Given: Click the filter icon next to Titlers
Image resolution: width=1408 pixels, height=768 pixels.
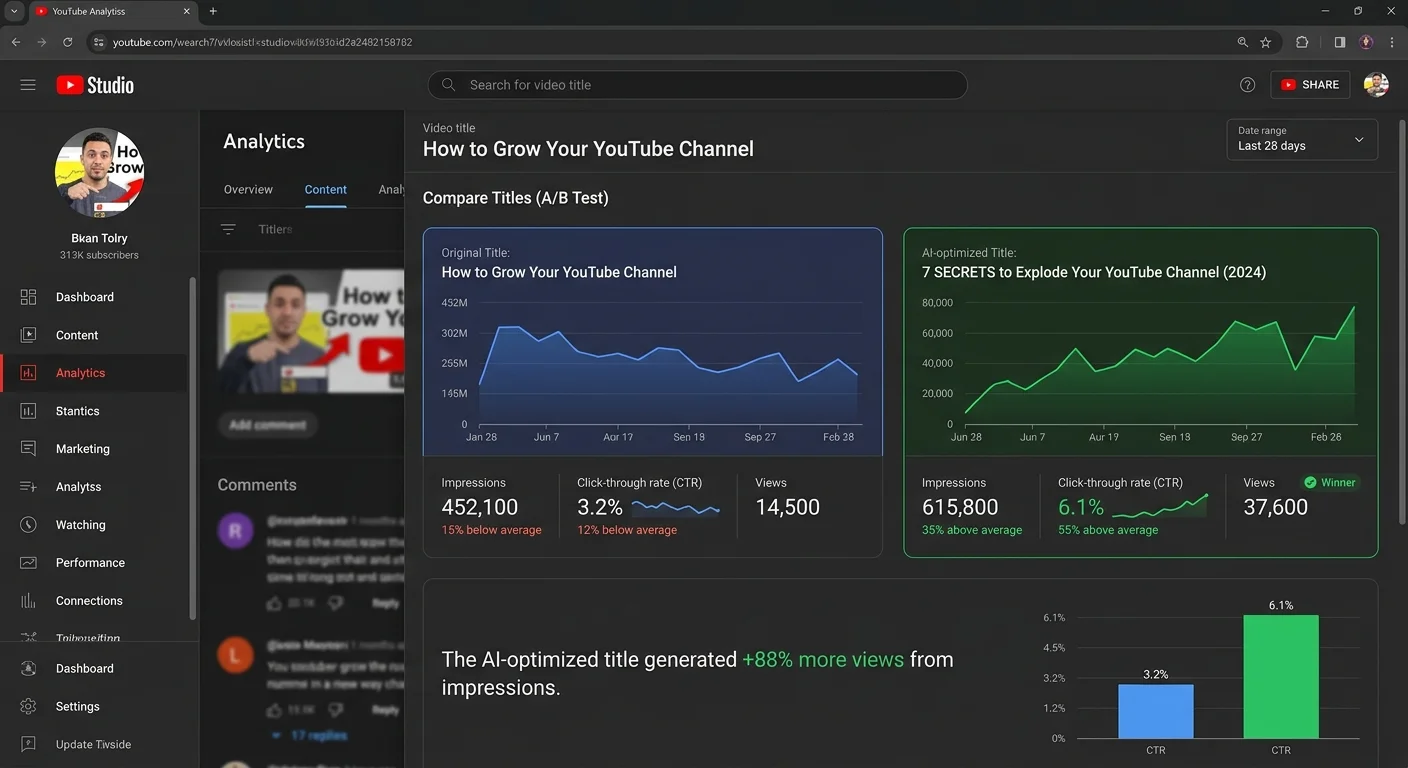Looking at the screenshot, I should point(228,229).
